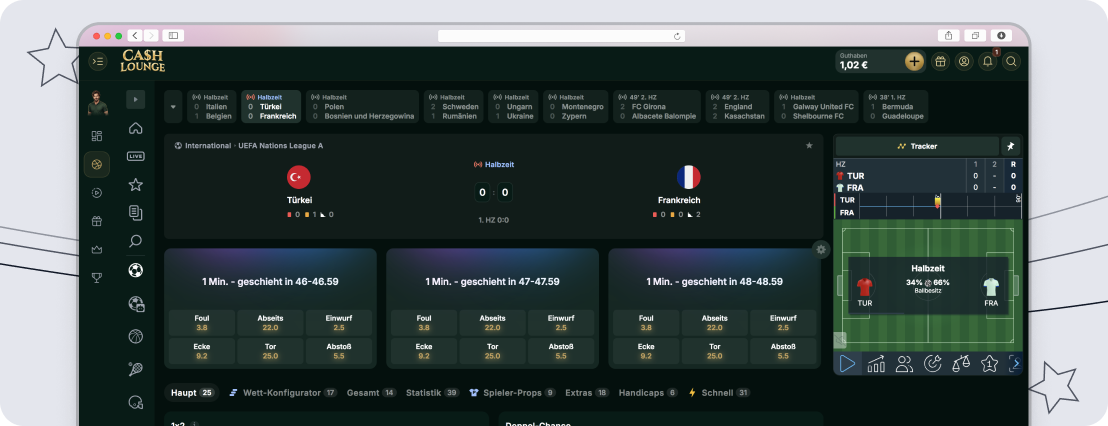
Task: Select Galway United vs Shelbourne FC match
Action: (816, 107)
